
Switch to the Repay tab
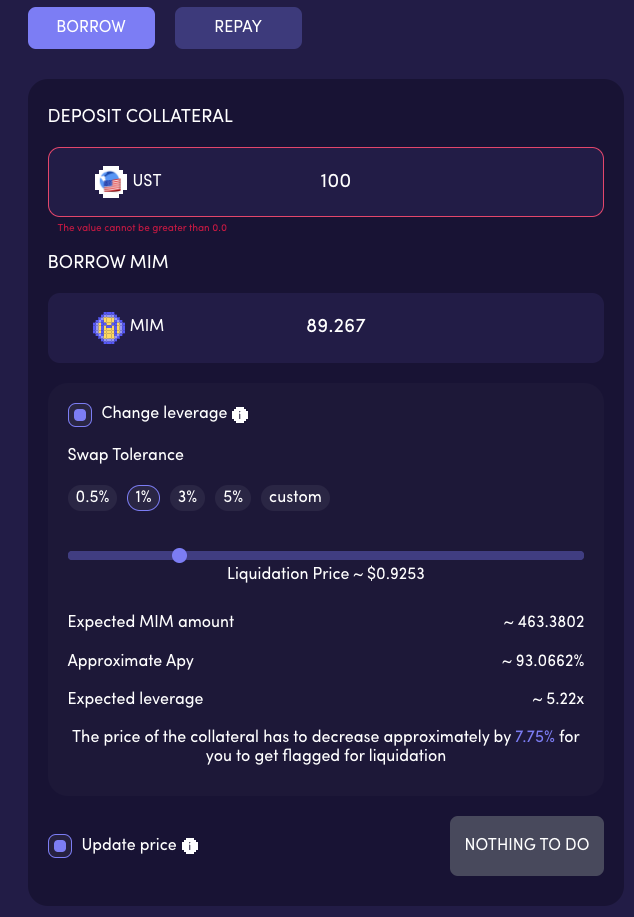pyautogui.click(x=238, y=27)
